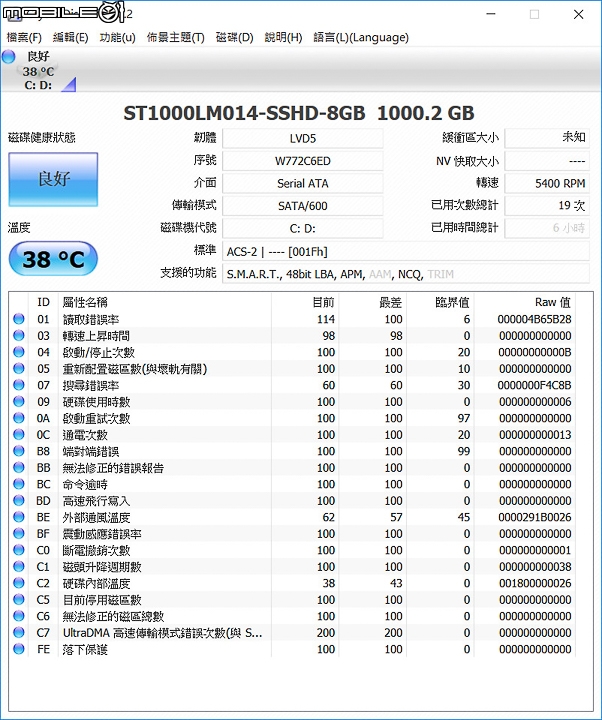This screenshot has height=720, width=602.
Task: Click status icon for attribute BF 震動感應錯誤率
Action: (x=19, y=534)
